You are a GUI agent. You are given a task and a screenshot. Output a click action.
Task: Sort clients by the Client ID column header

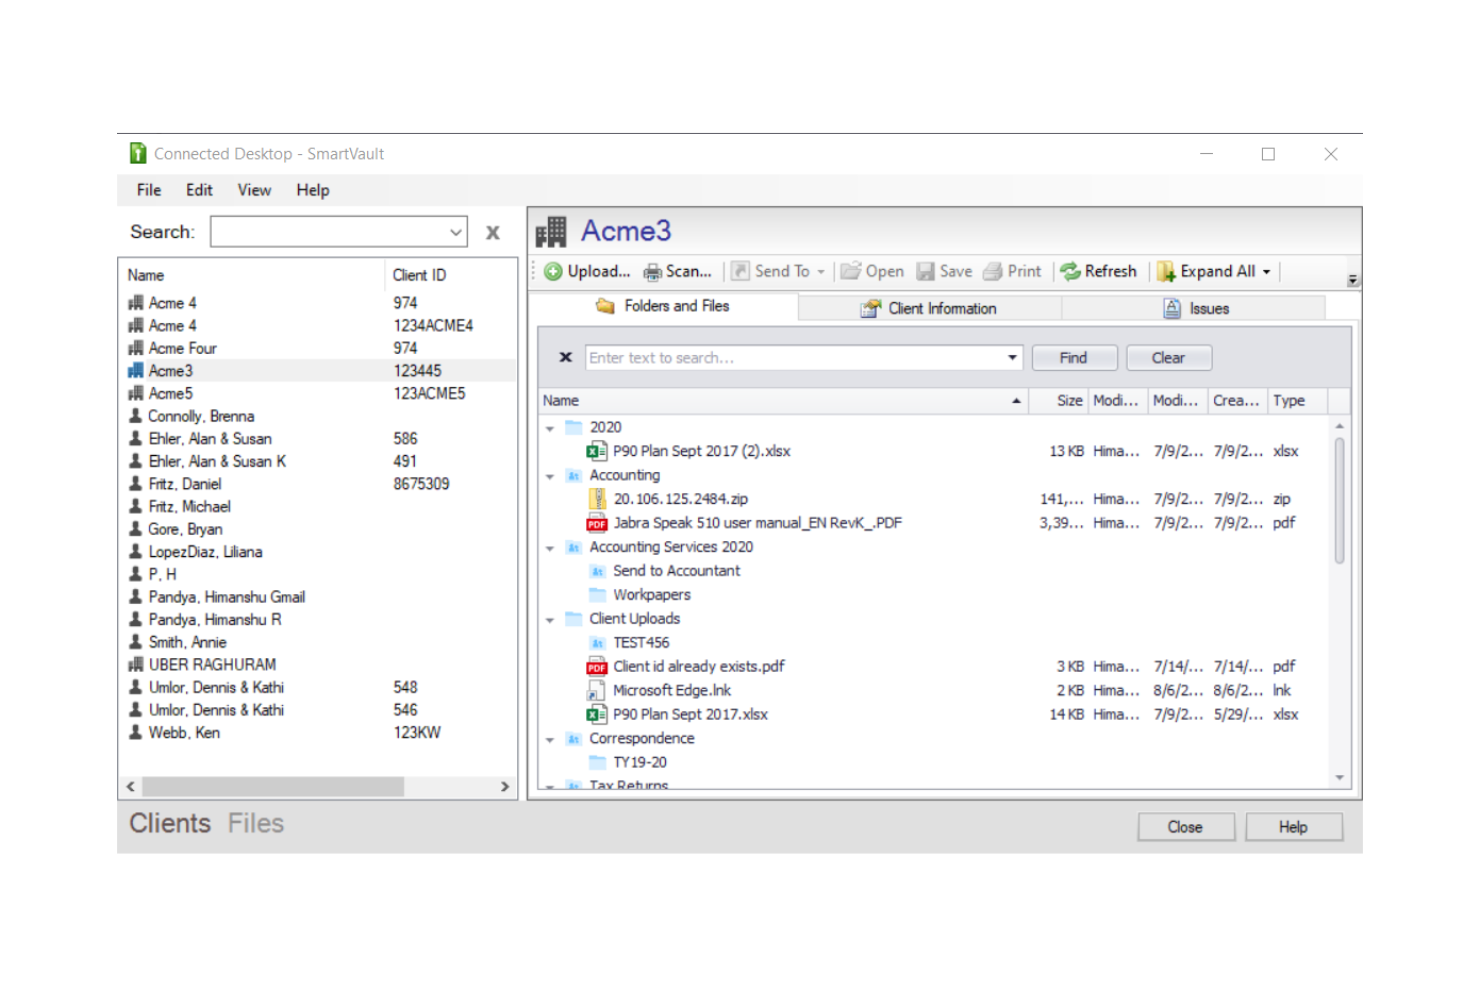click(x=450, y=275)
